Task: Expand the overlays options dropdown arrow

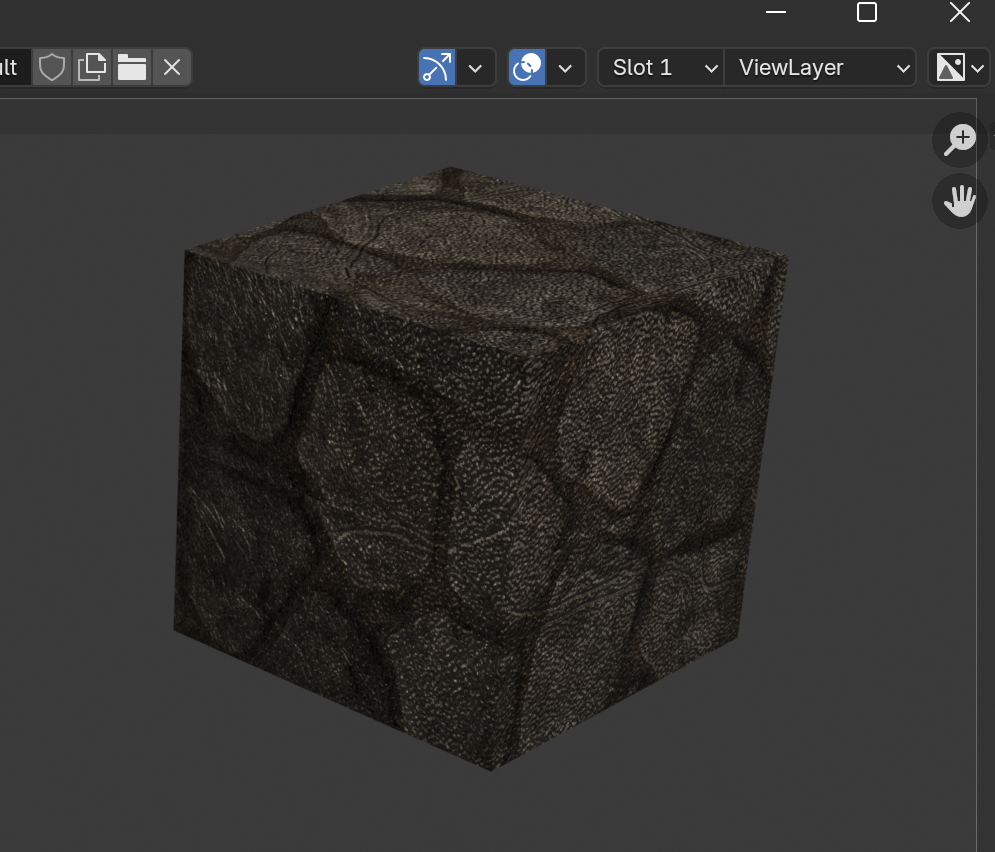Action: (565, 67)
